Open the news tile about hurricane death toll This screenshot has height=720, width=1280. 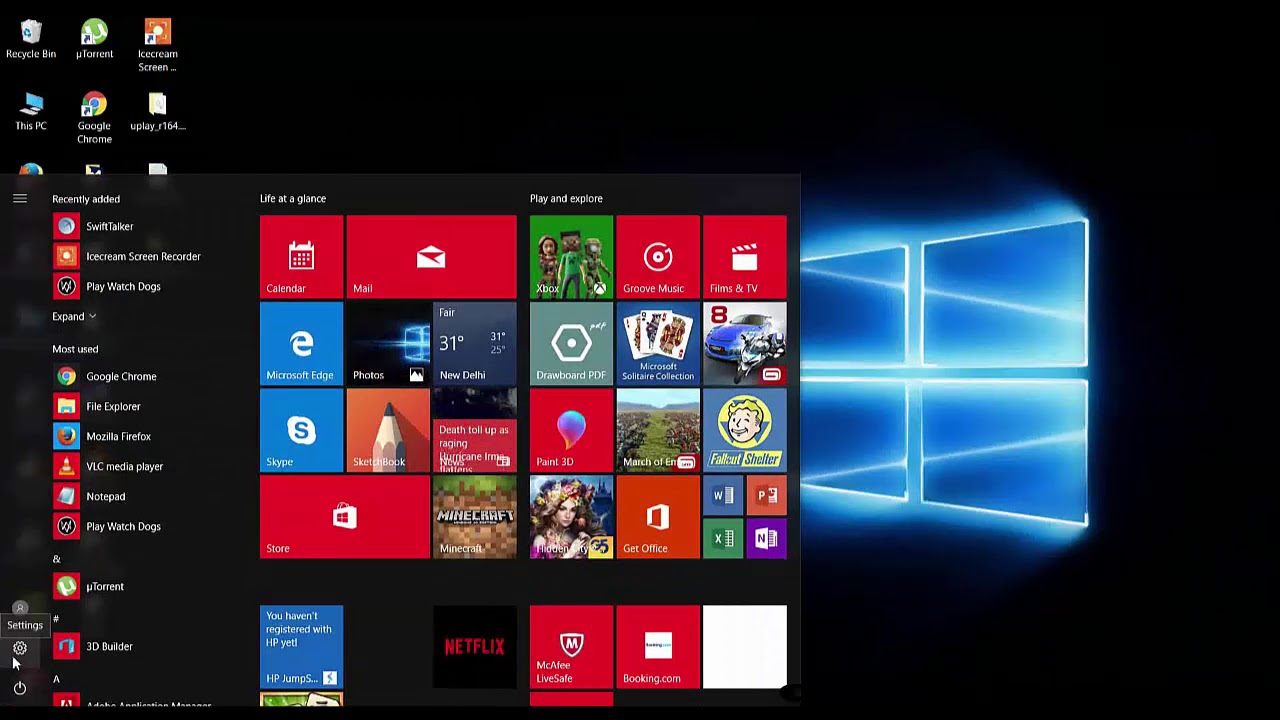click(x=474, y=430)
